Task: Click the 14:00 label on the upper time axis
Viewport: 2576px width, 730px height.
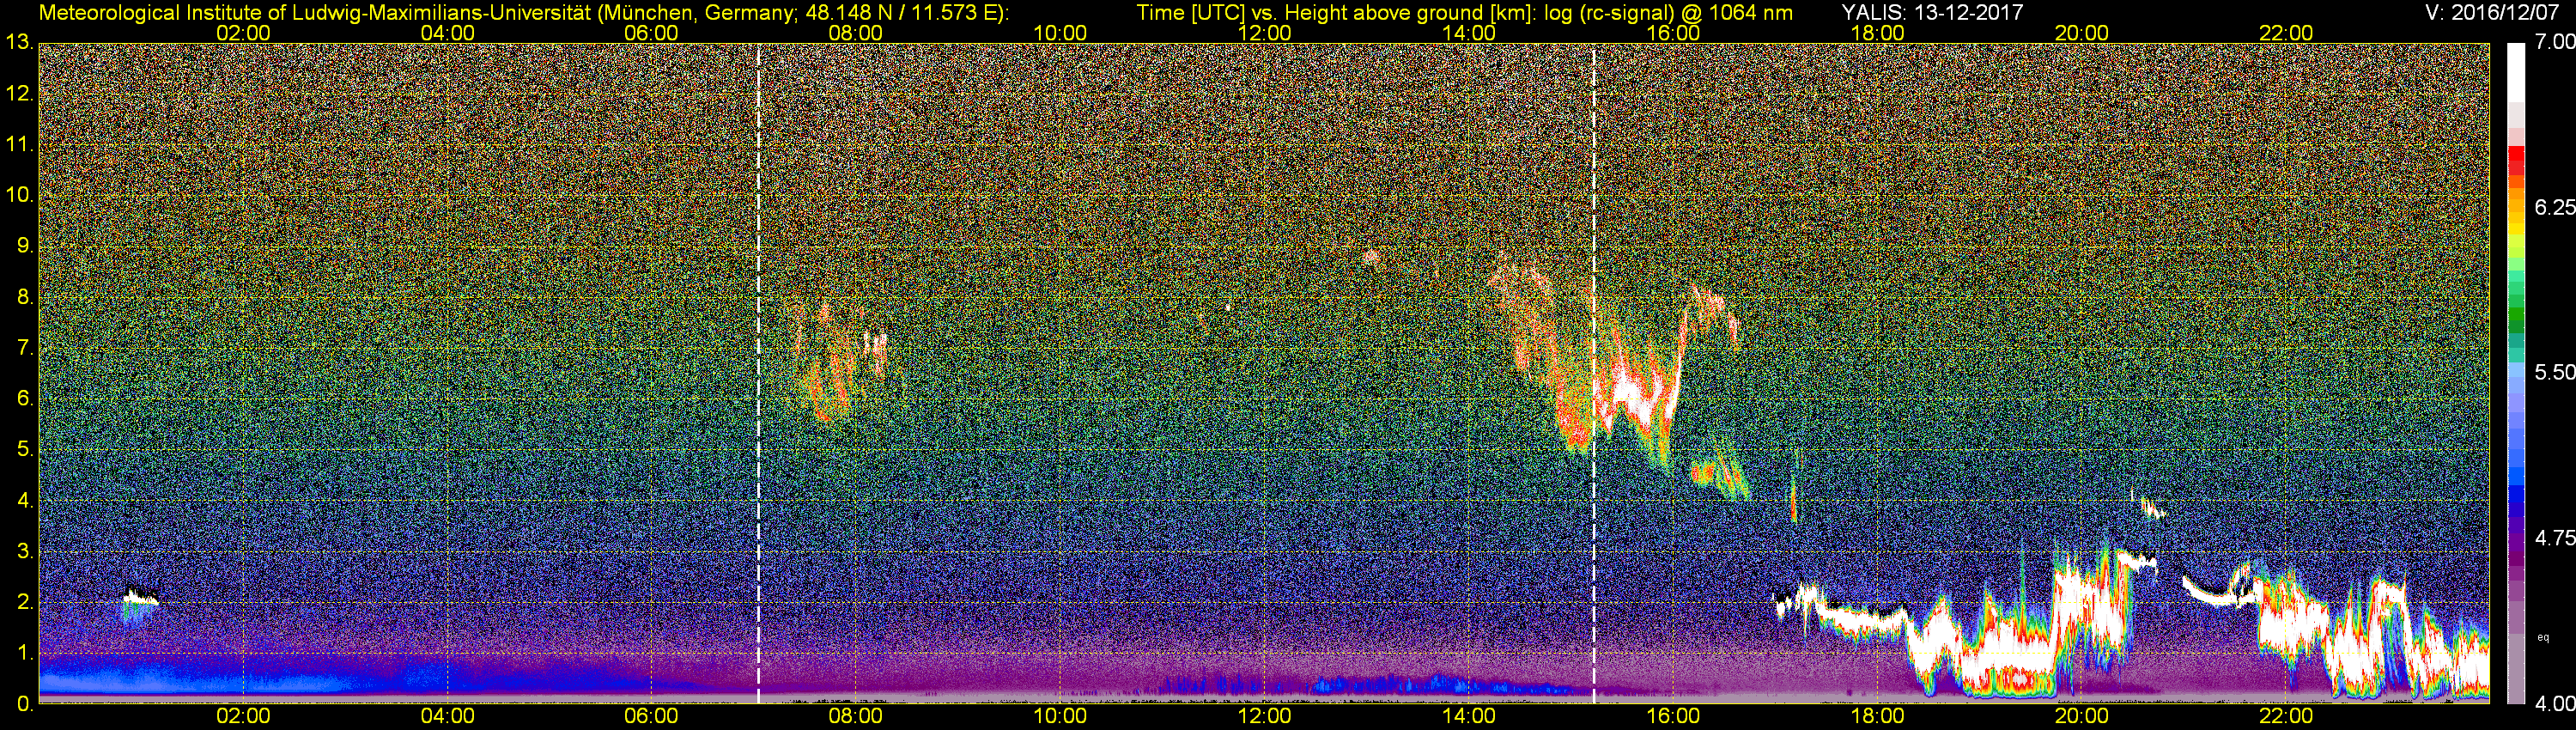Action: [x=1468, y=33]
